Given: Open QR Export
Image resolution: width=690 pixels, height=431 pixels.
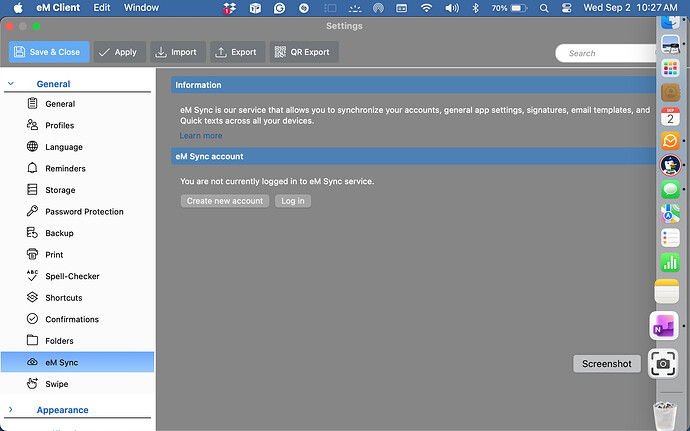Looking at the screenshot, I should 304,52.
